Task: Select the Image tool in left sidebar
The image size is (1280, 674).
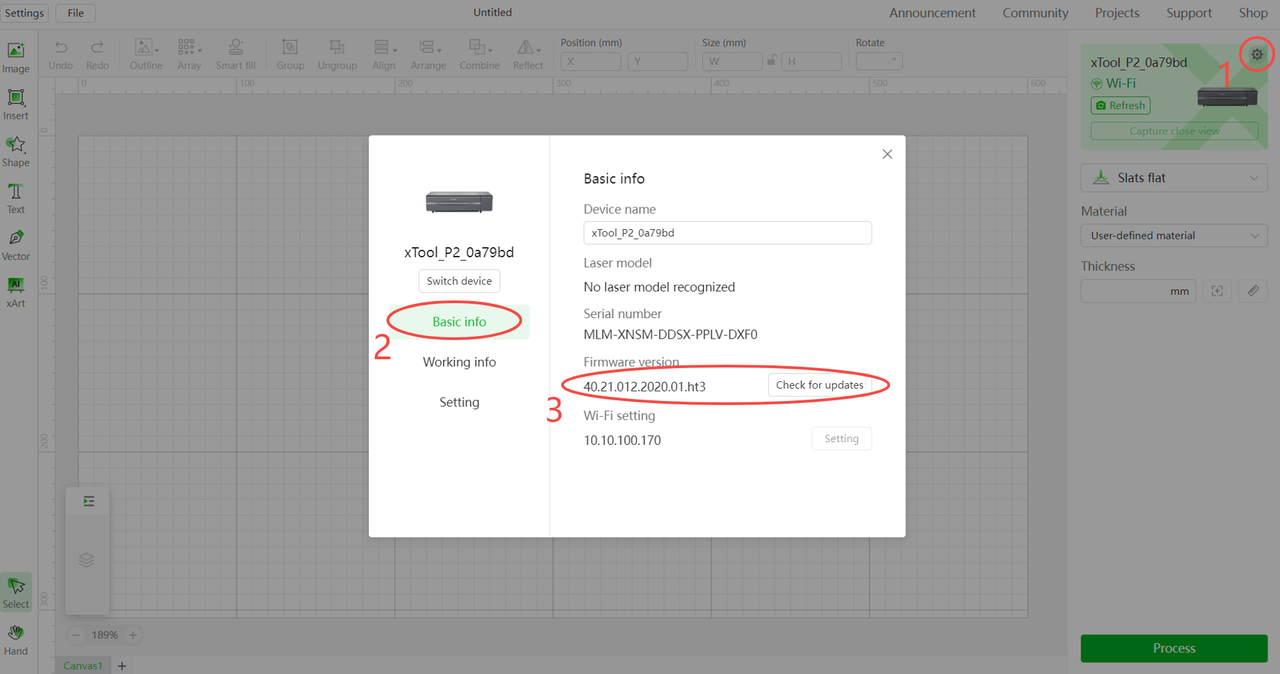Action: [16, 57]
